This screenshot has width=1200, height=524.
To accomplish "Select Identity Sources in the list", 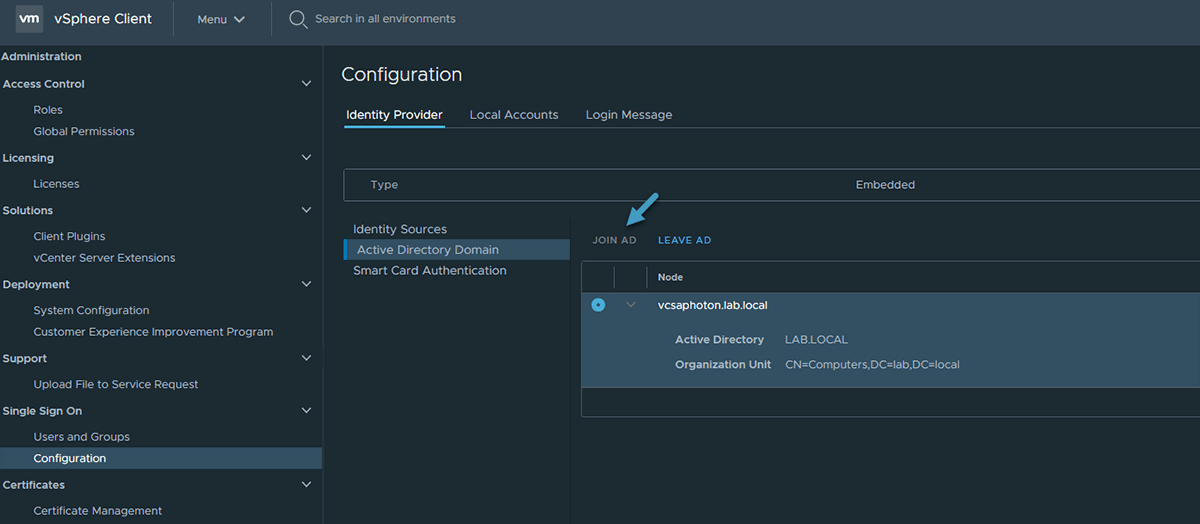I will click(400, 229).
